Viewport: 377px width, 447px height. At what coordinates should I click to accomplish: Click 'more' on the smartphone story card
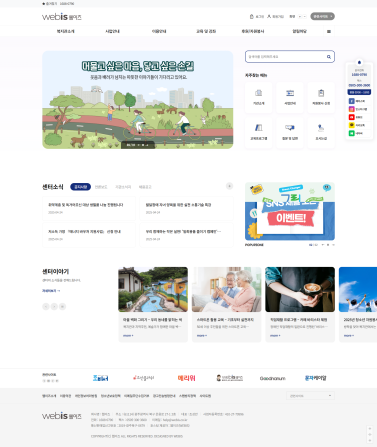click(x=202, y=335)
